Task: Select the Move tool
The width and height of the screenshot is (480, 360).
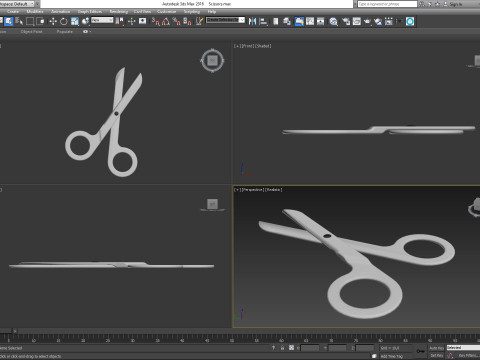Action: [x=53, y=22]
